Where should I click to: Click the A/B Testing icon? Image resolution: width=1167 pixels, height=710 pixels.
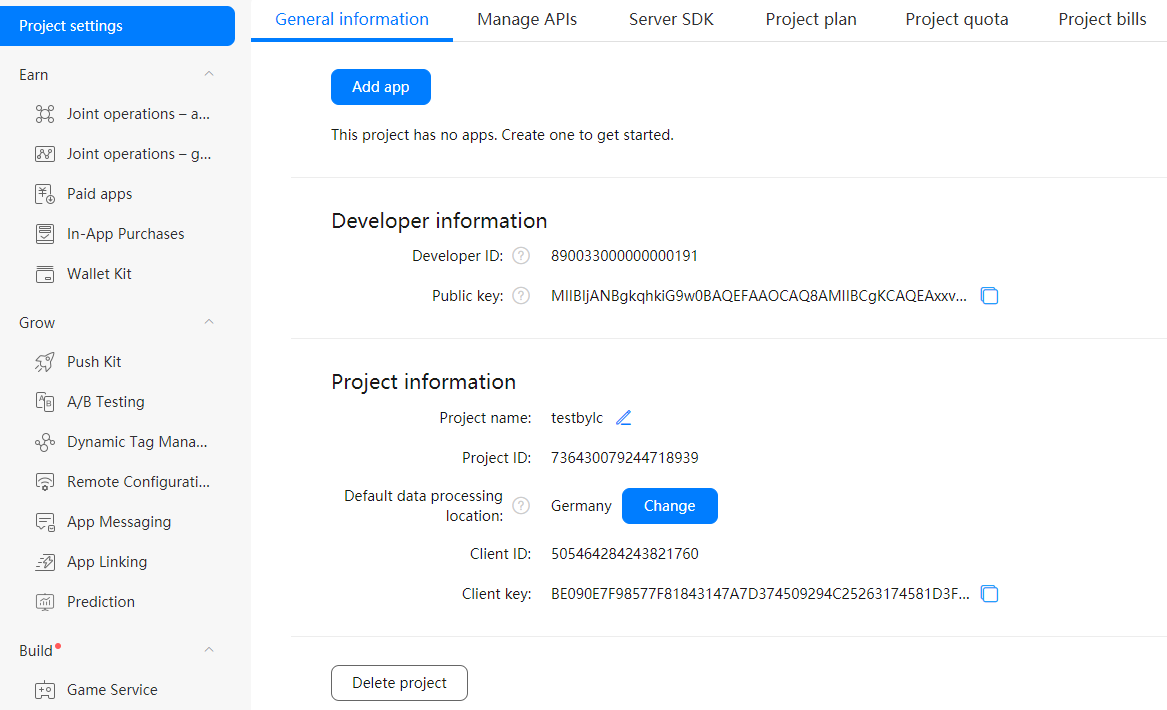pos(45,402)
